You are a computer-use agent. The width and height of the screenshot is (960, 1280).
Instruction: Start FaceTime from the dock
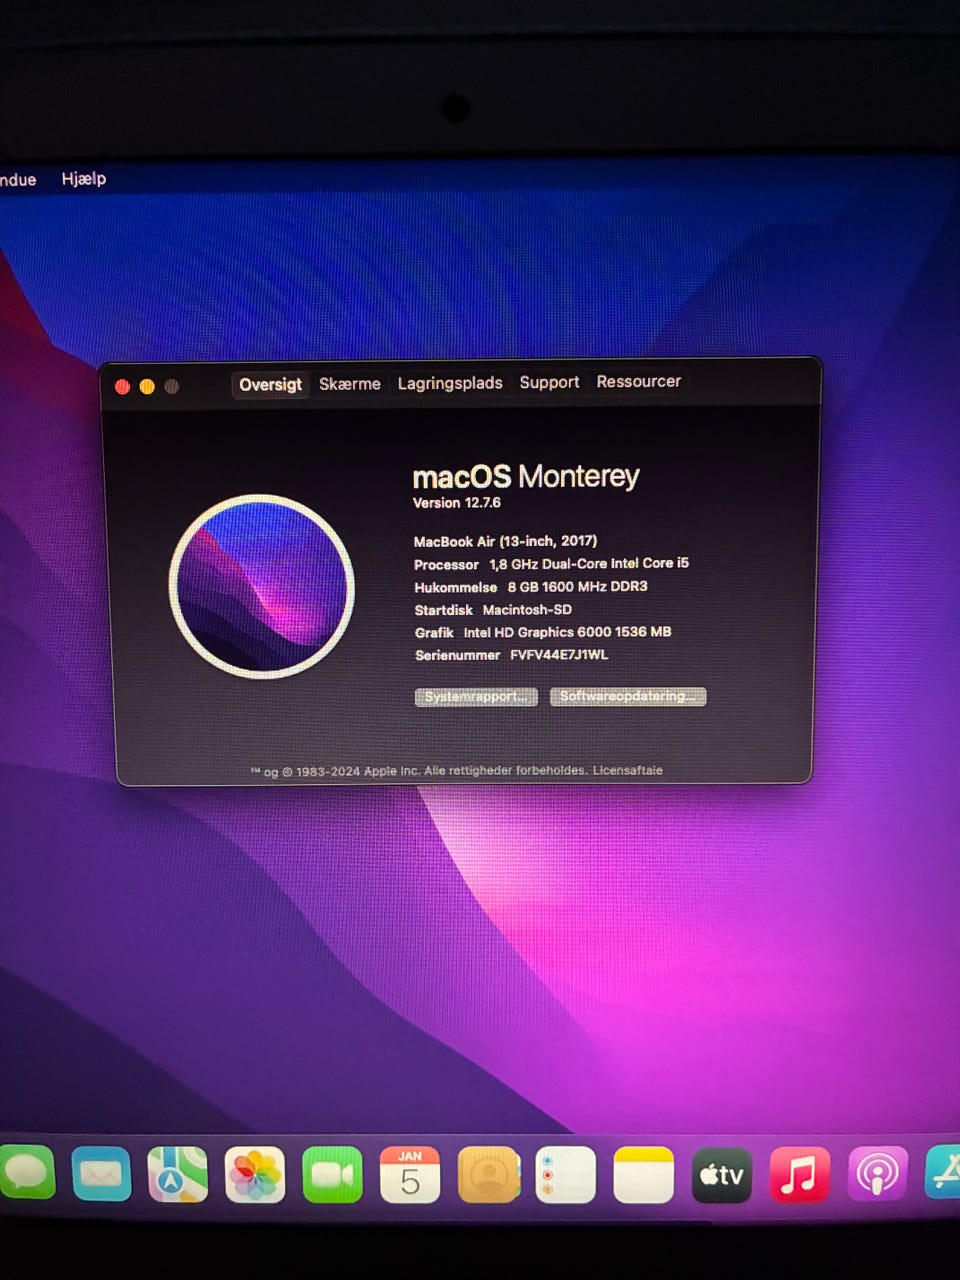(332, 1175)
